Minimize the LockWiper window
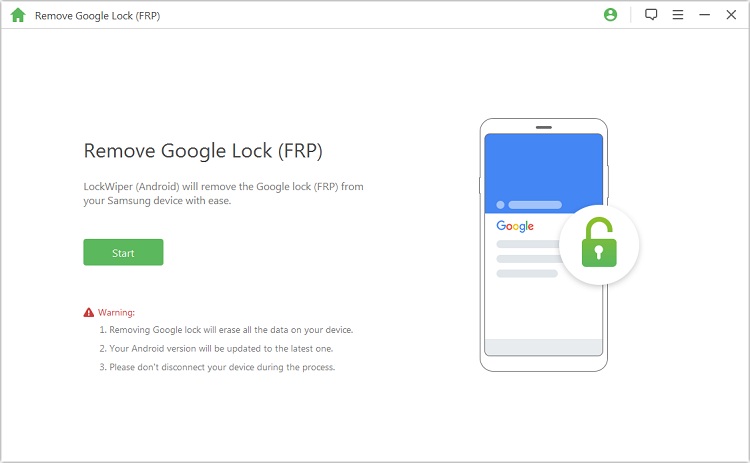The height and width of the screenshot is (463, 750). point(704,15)
